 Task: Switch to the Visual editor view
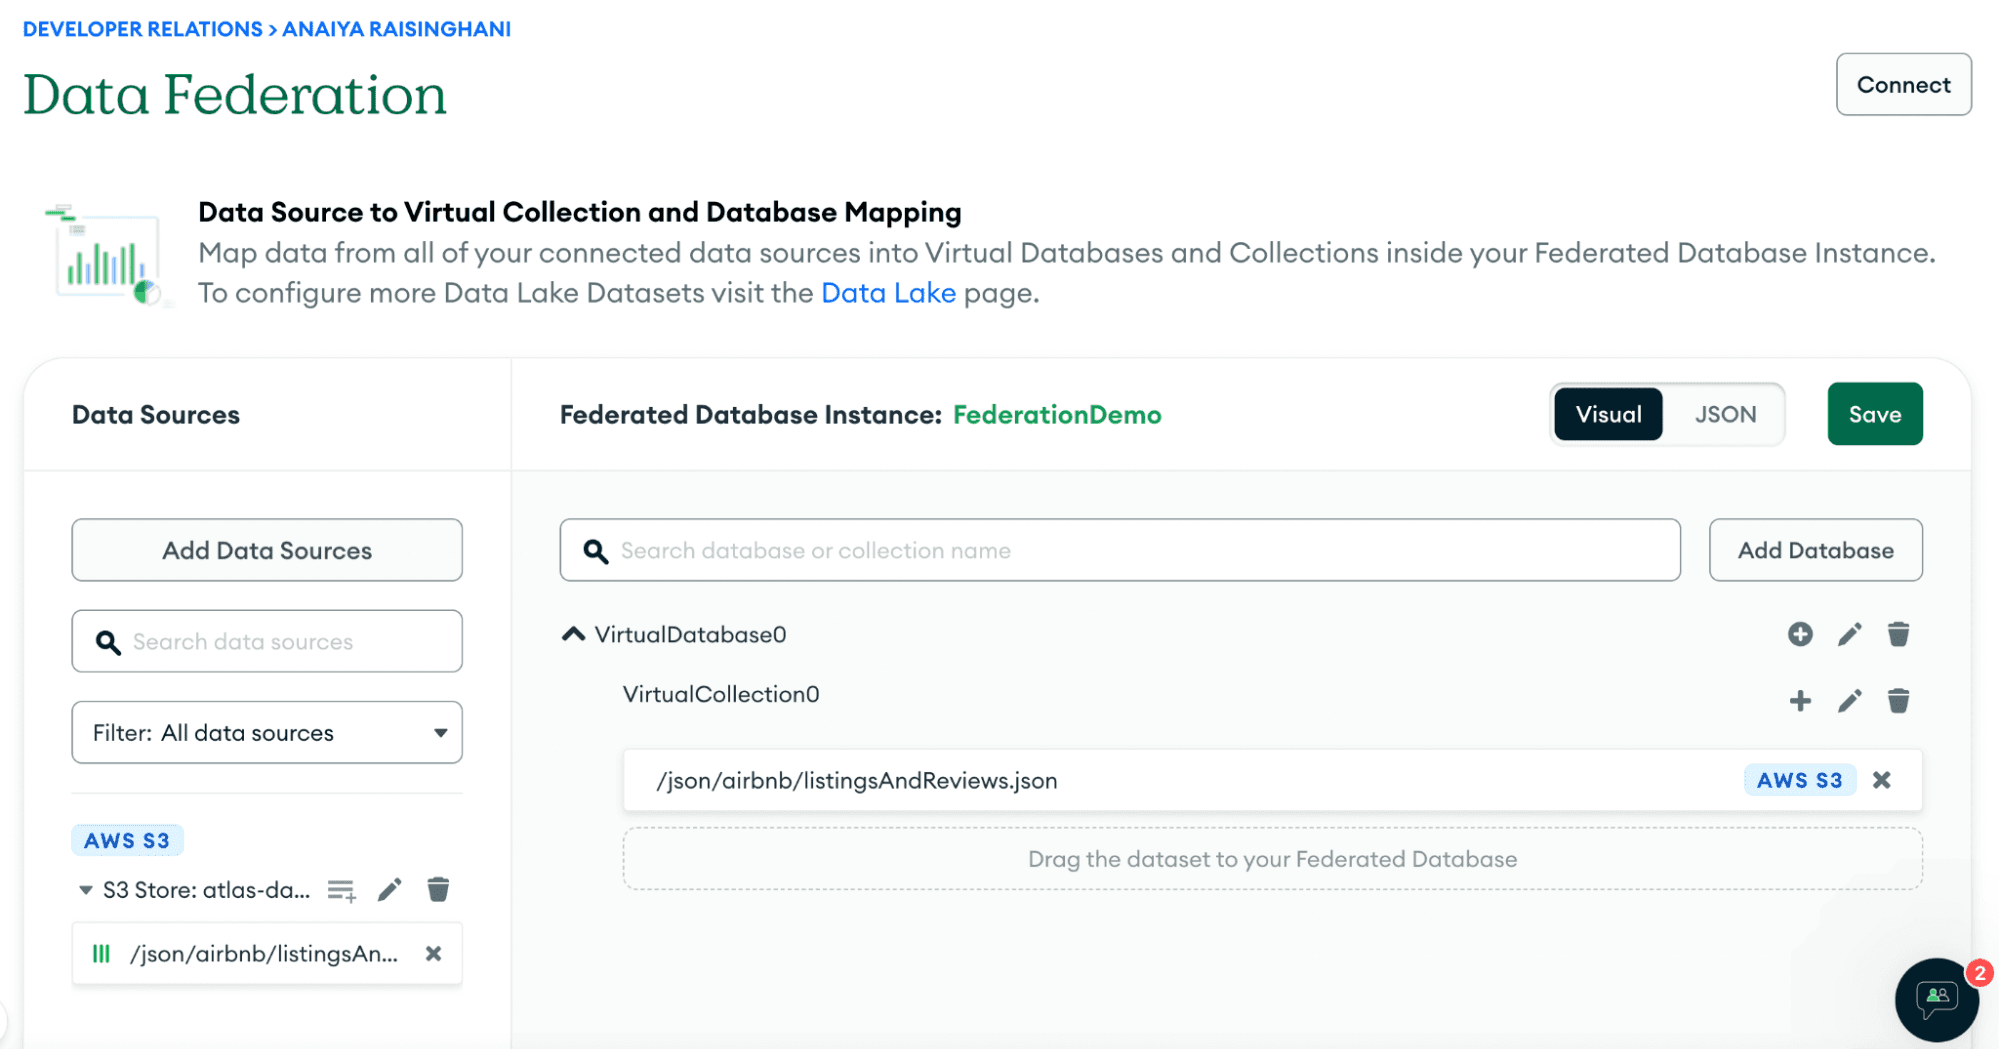coord(1608,414)
